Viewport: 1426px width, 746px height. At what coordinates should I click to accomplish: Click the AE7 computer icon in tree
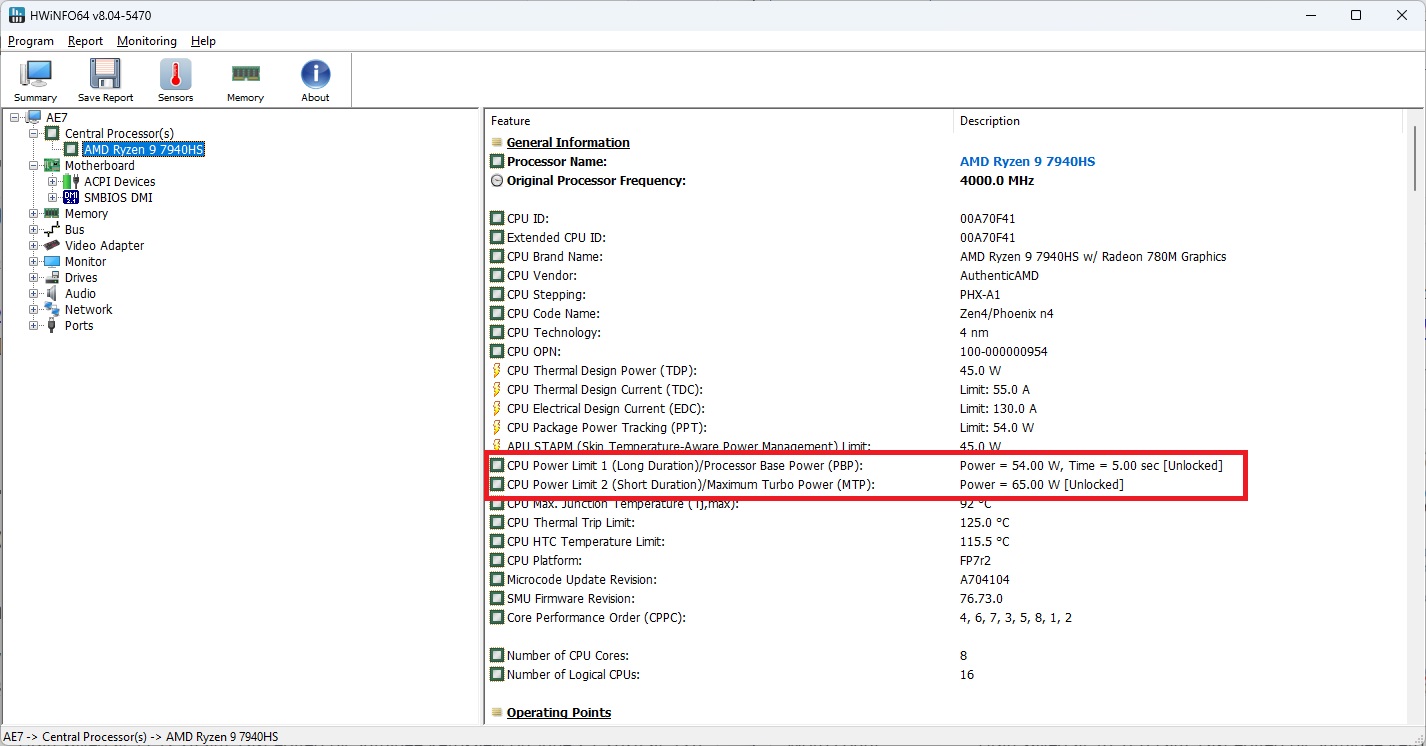(33, 118)
